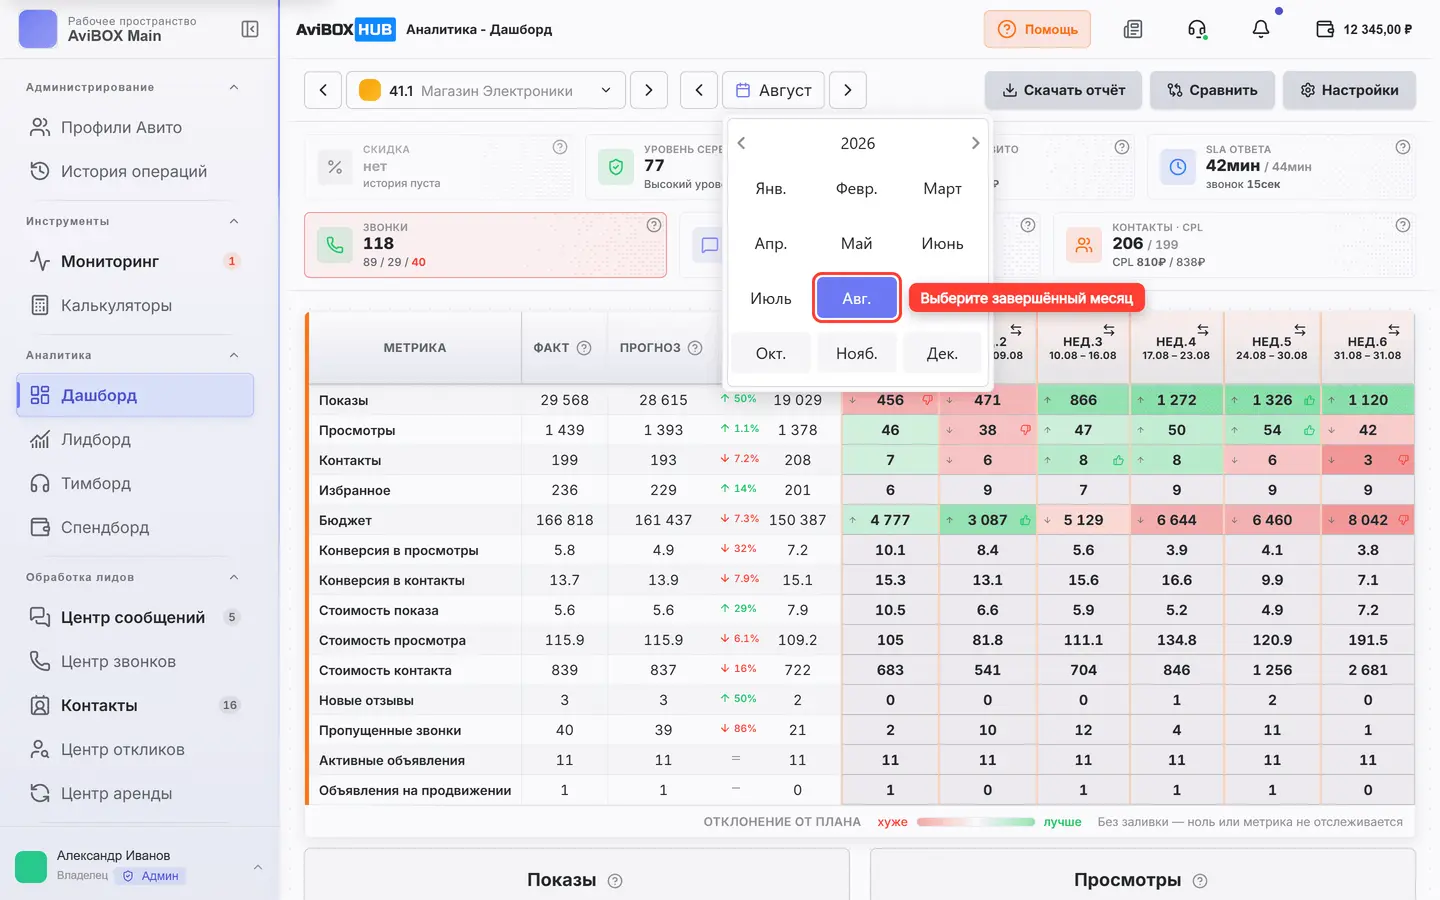Collapse the sidebar panel icon
The image size is (1440, 900).
250,29
